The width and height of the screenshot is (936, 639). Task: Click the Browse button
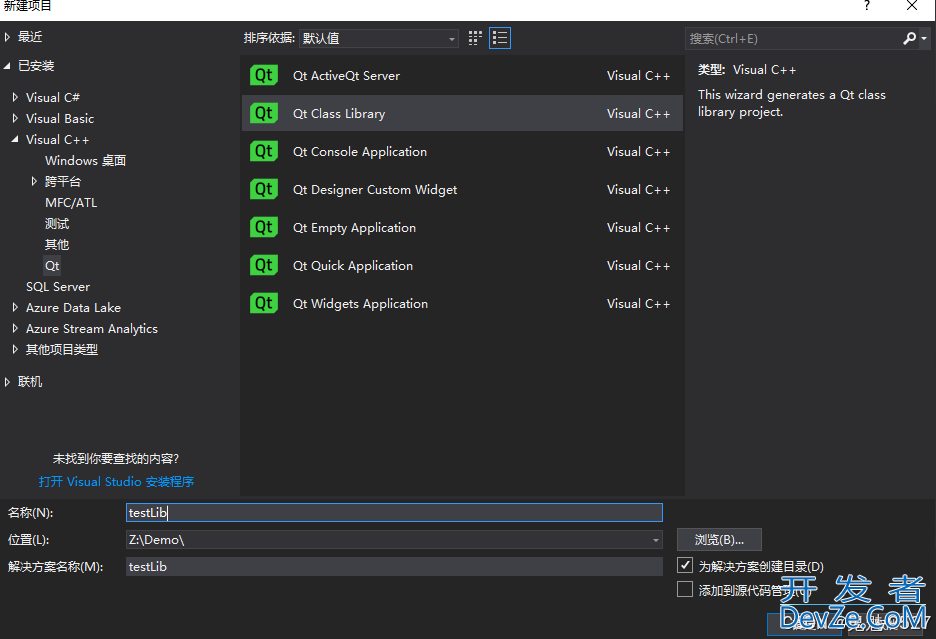tap(719, 540)
